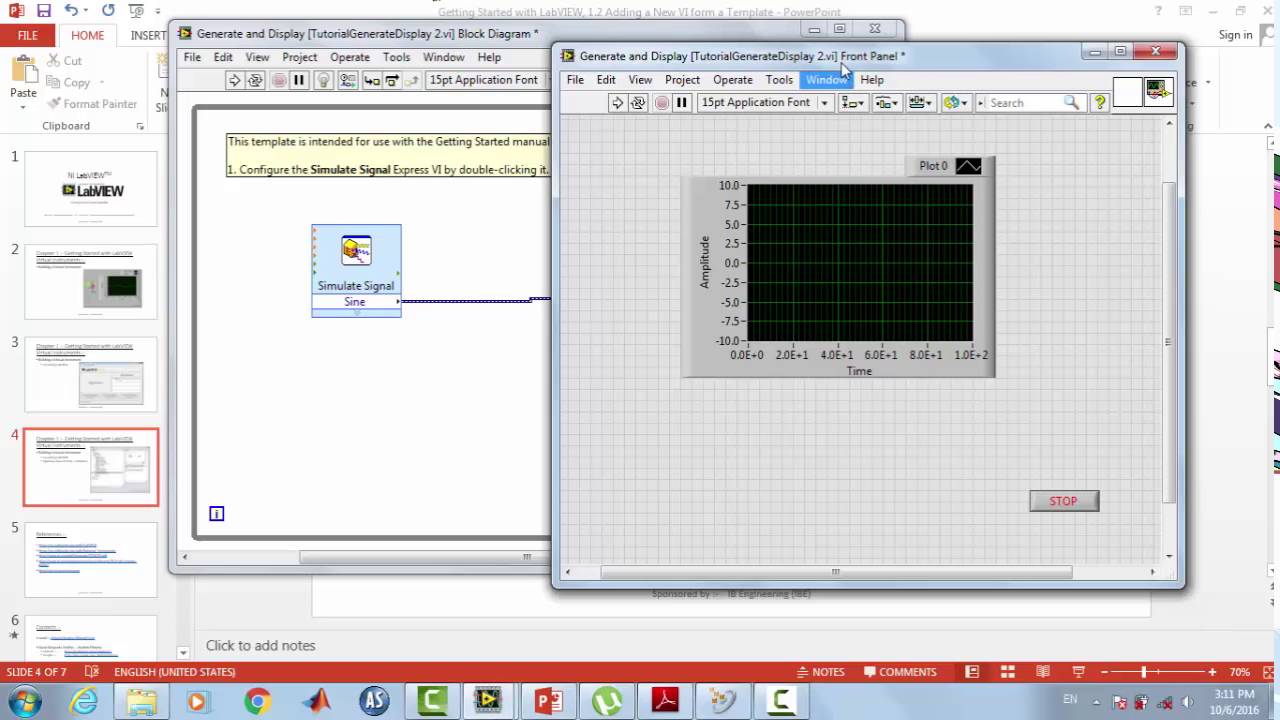Screen dimensions: 1280x720
Task: Click Plot 0 legend sample icon
Action: coord(968,166)
